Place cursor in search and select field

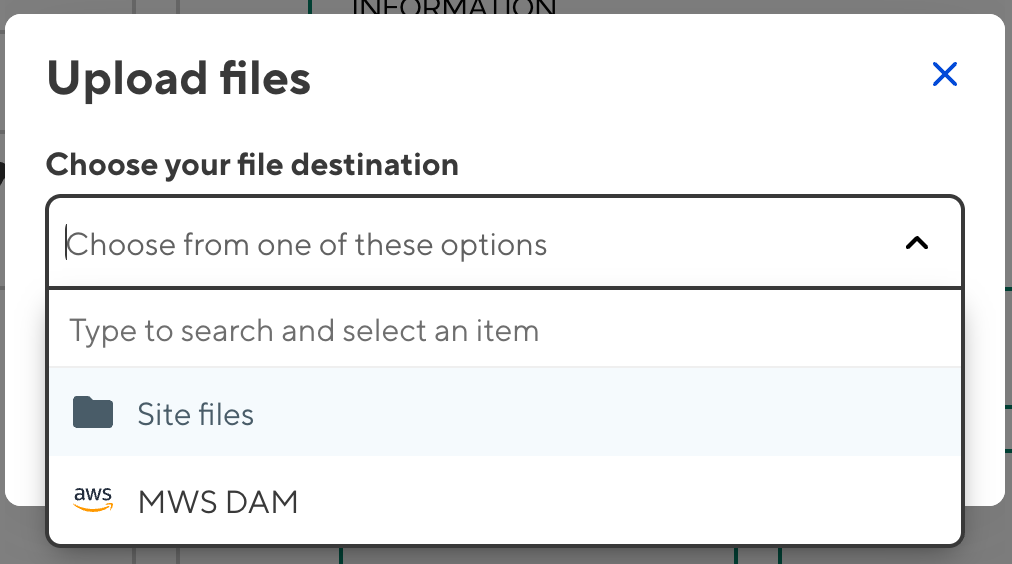coord(505,330)
